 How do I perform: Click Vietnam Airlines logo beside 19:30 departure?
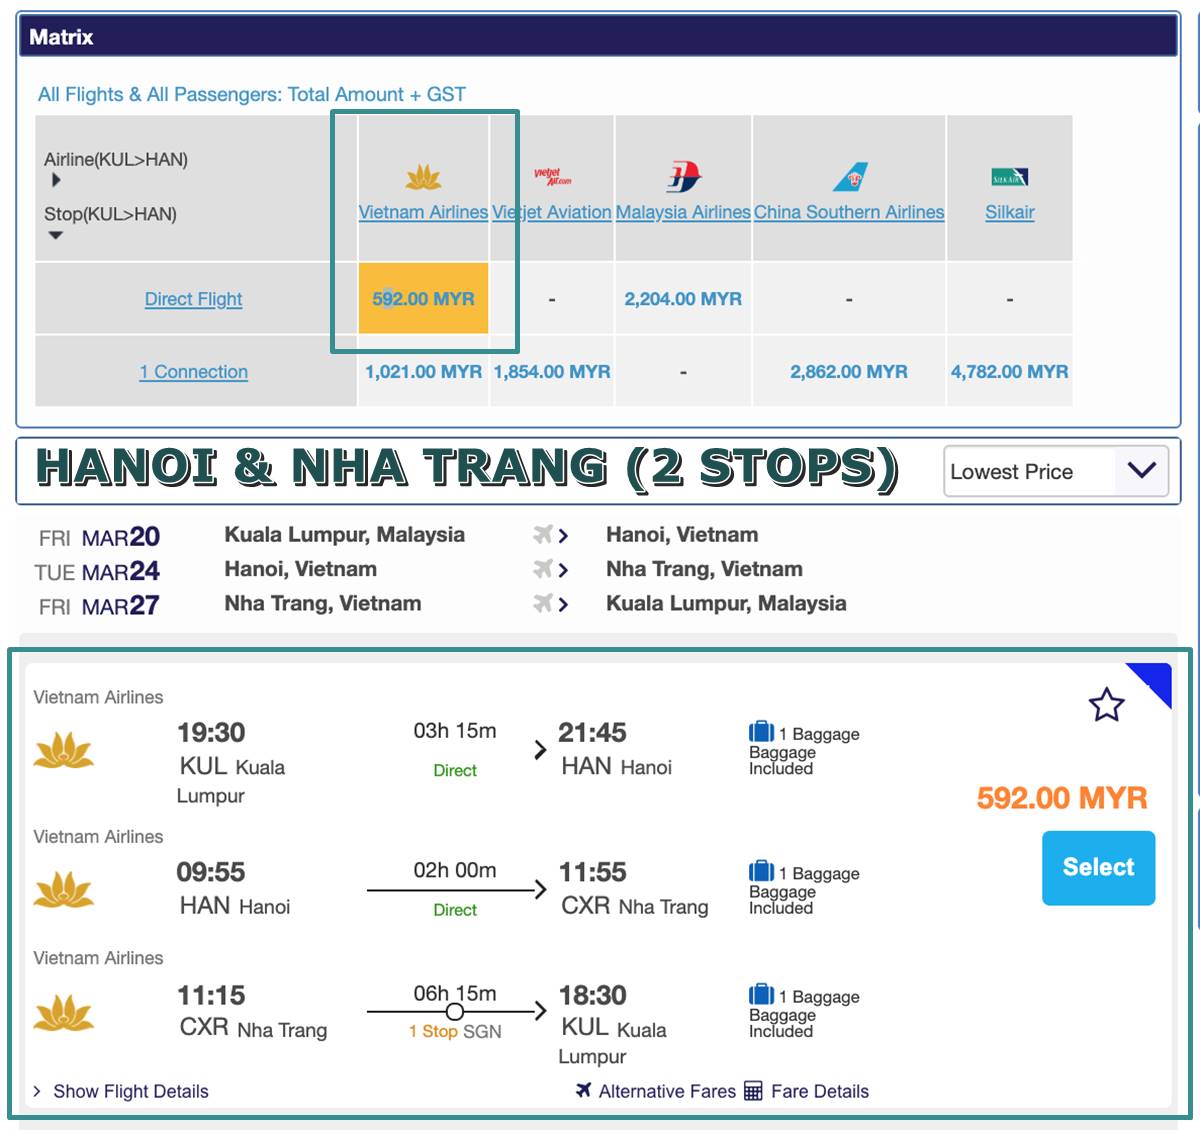click(x=64, y=751)
